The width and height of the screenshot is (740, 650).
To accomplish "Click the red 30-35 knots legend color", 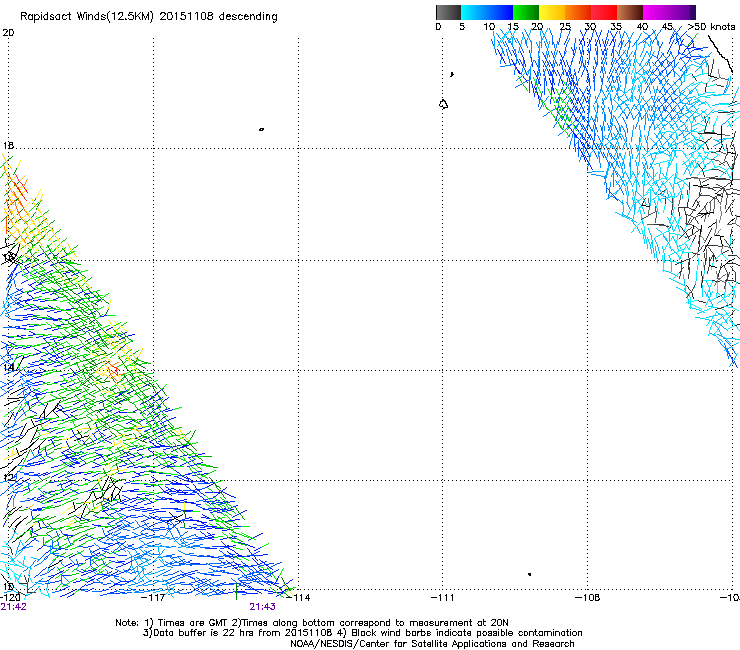I will 604,12.
